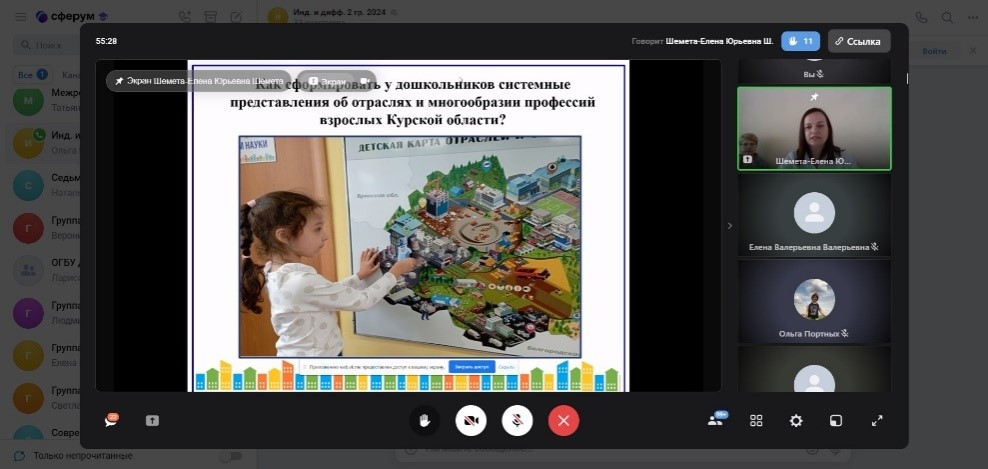Click phone call icon in chat header

point(921,17)
